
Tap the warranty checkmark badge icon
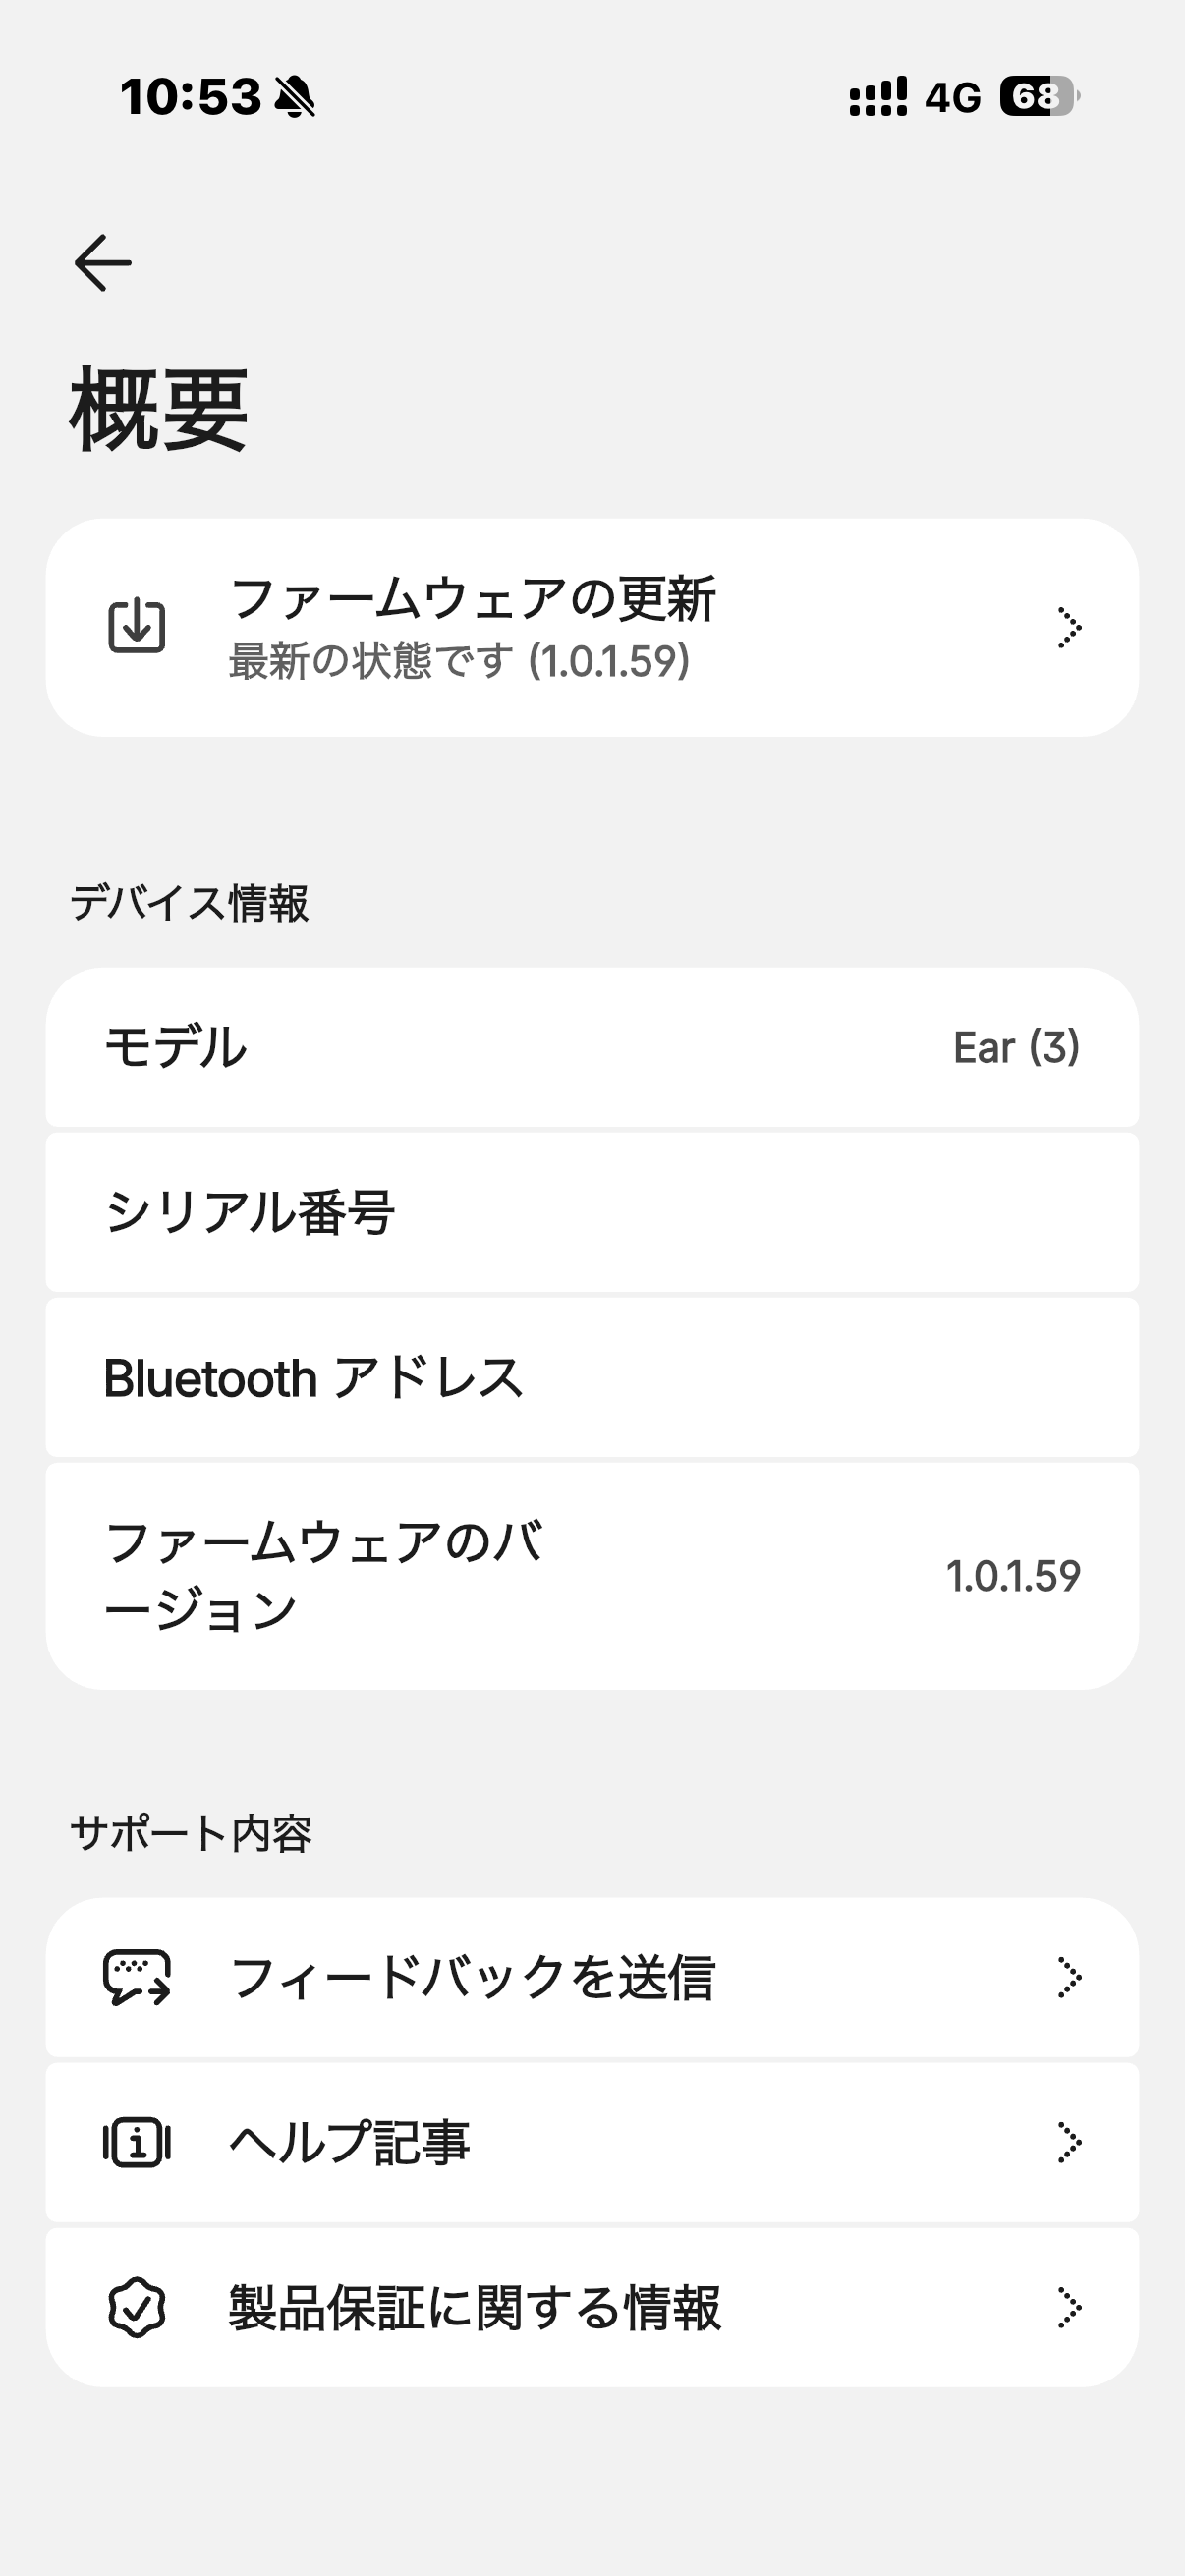(x=137, y=2307)
